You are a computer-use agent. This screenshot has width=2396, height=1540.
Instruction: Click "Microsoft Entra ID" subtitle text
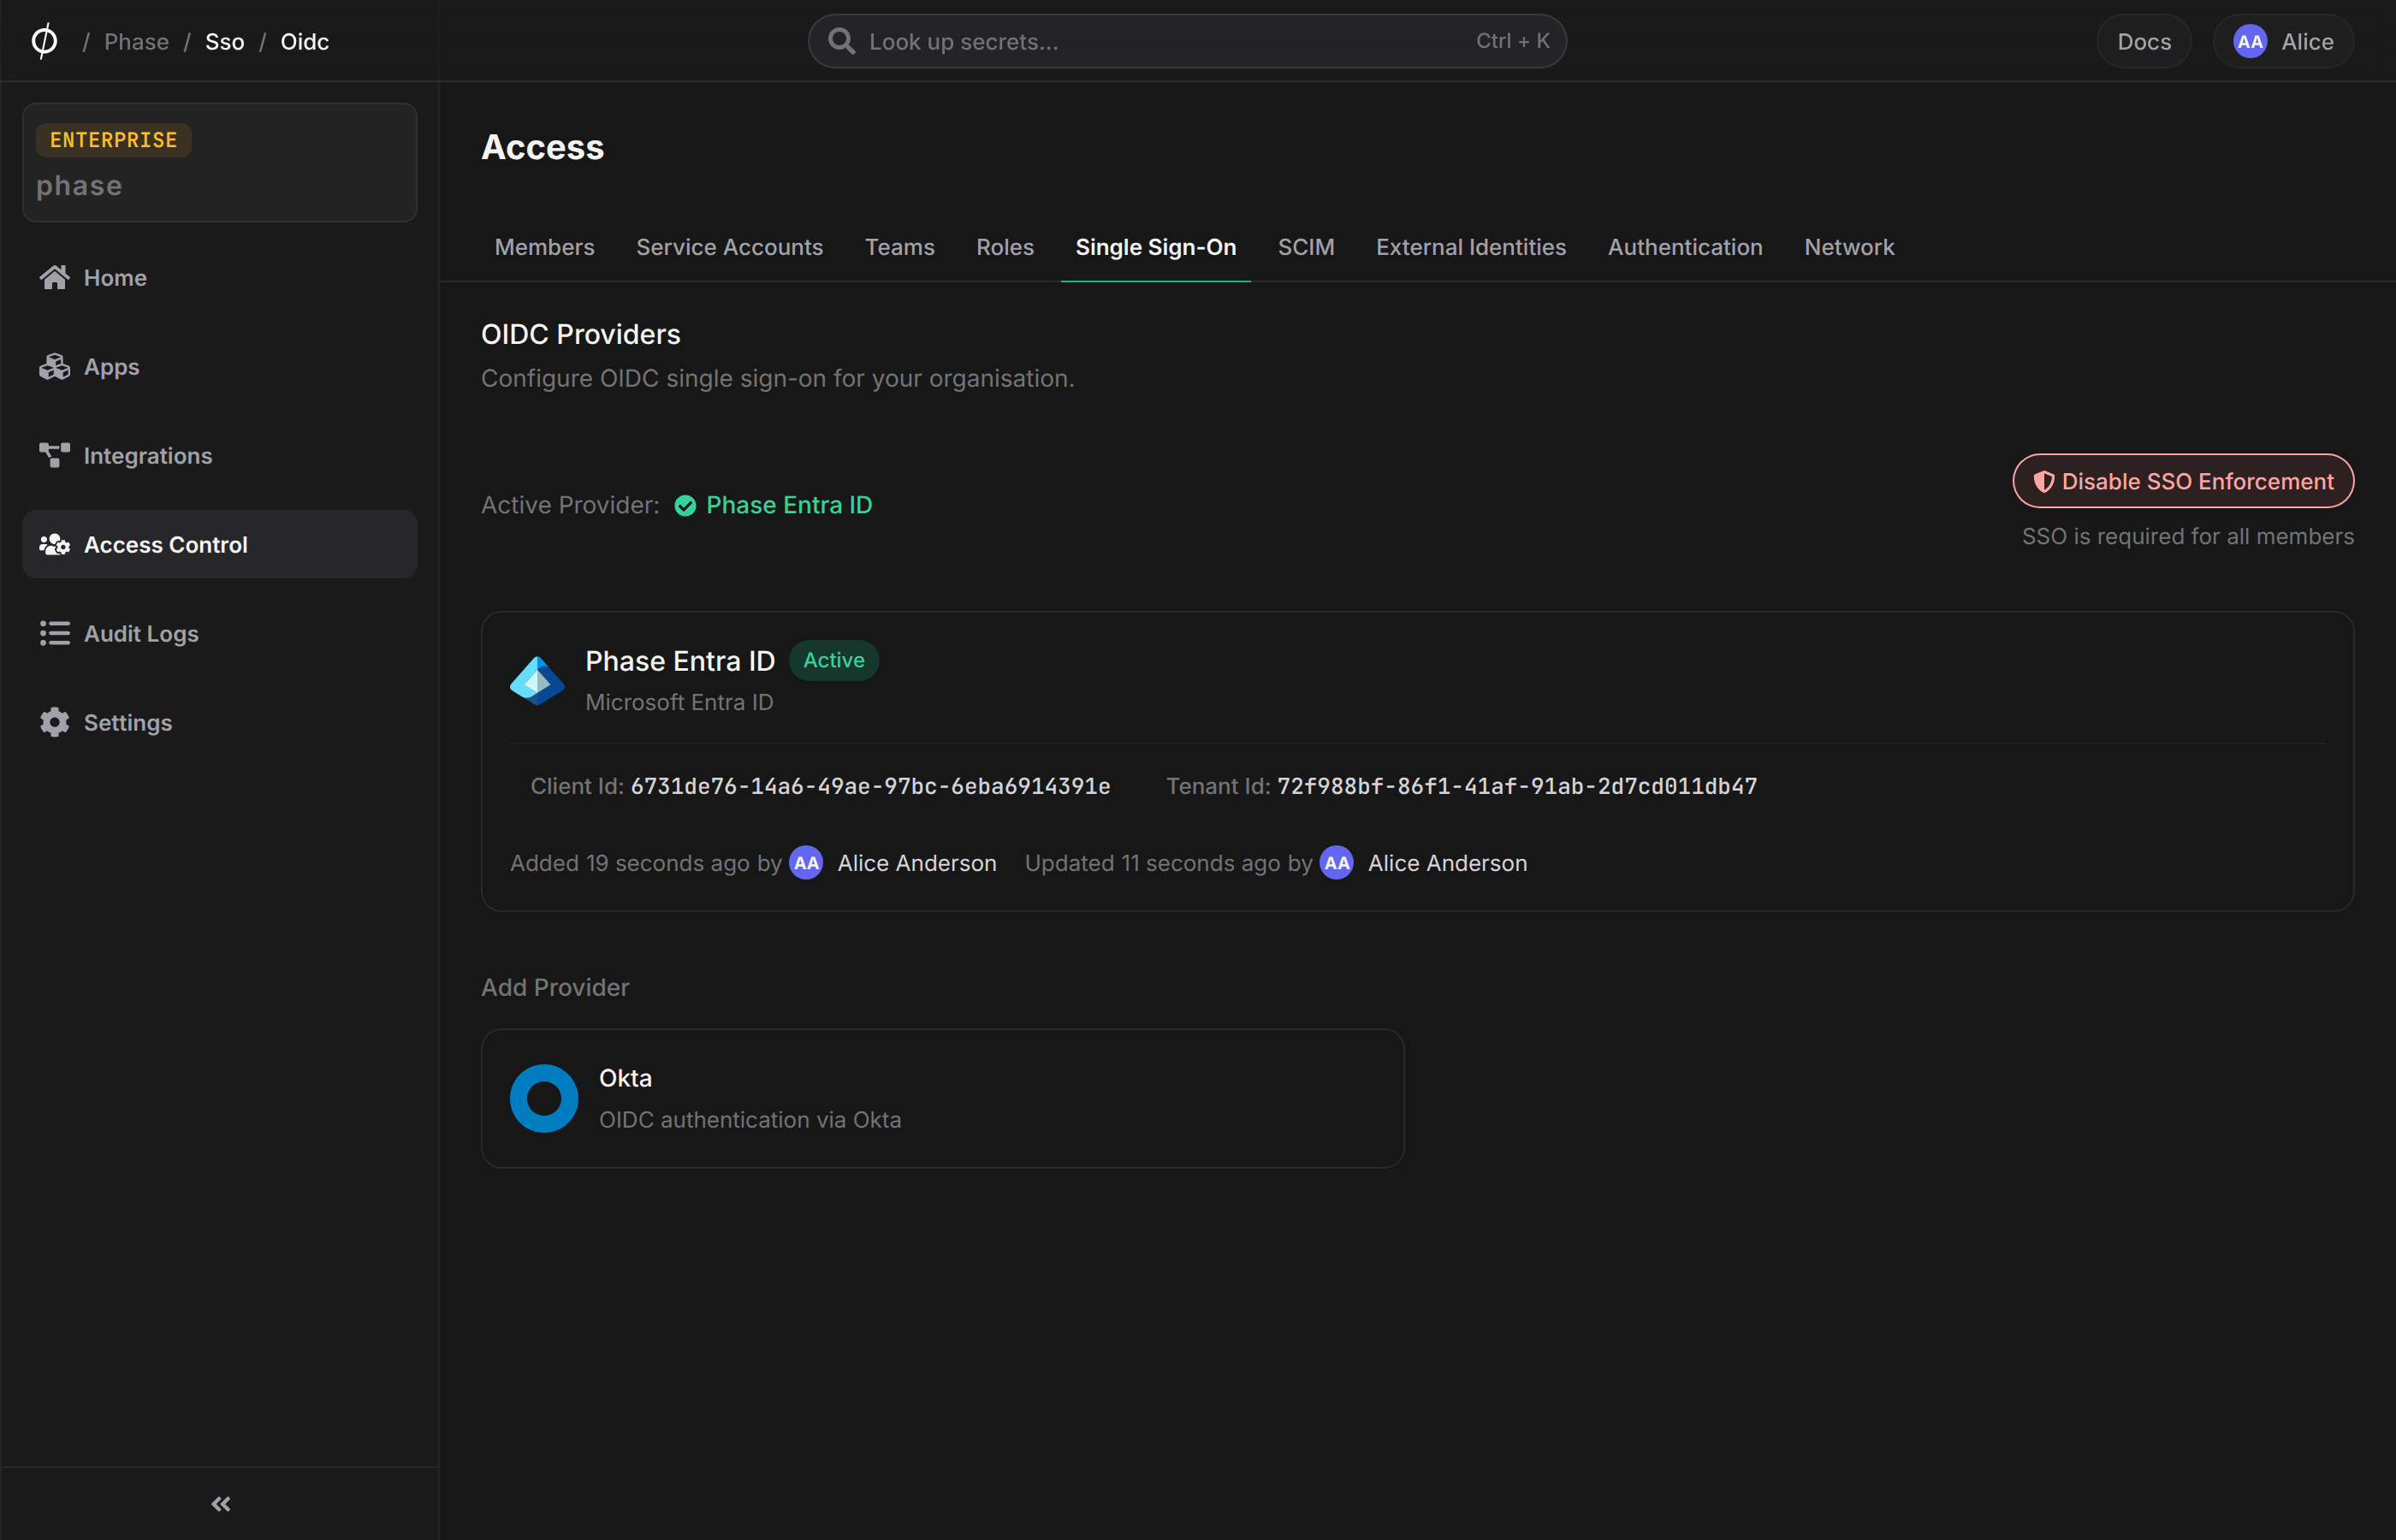[x=678, y=703]
